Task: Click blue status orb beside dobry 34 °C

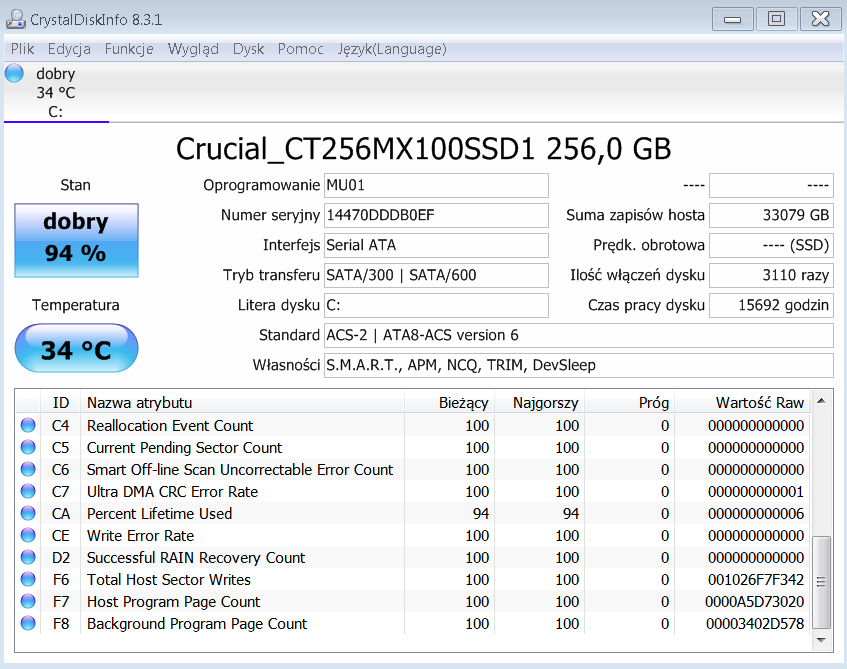Action: click(x=15, y=73)
